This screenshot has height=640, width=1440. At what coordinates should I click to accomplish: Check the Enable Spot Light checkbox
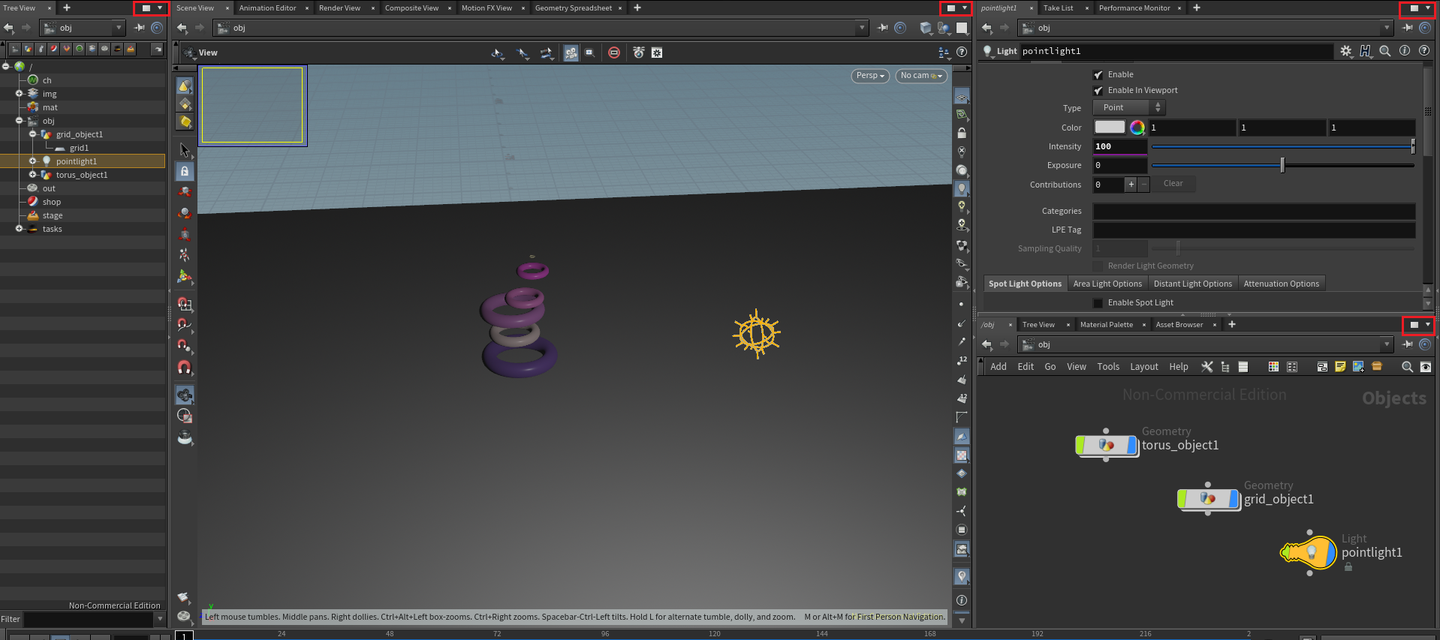click(1098, 303)
